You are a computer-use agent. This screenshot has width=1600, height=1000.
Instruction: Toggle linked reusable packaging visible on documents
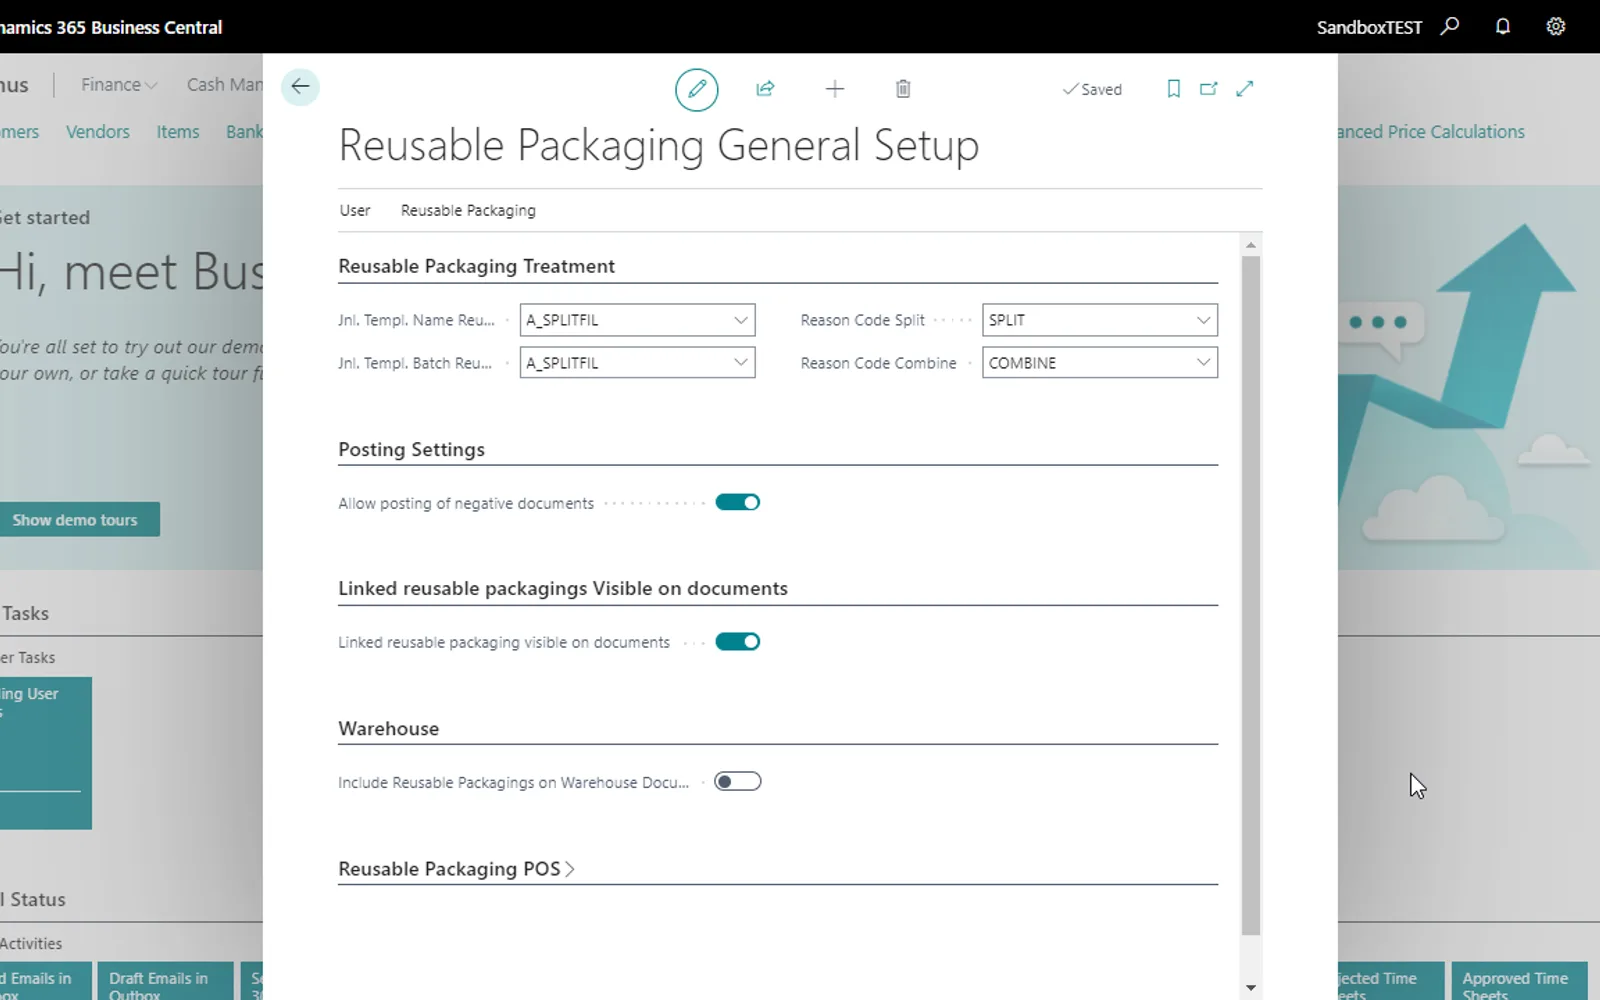(738, 642)
